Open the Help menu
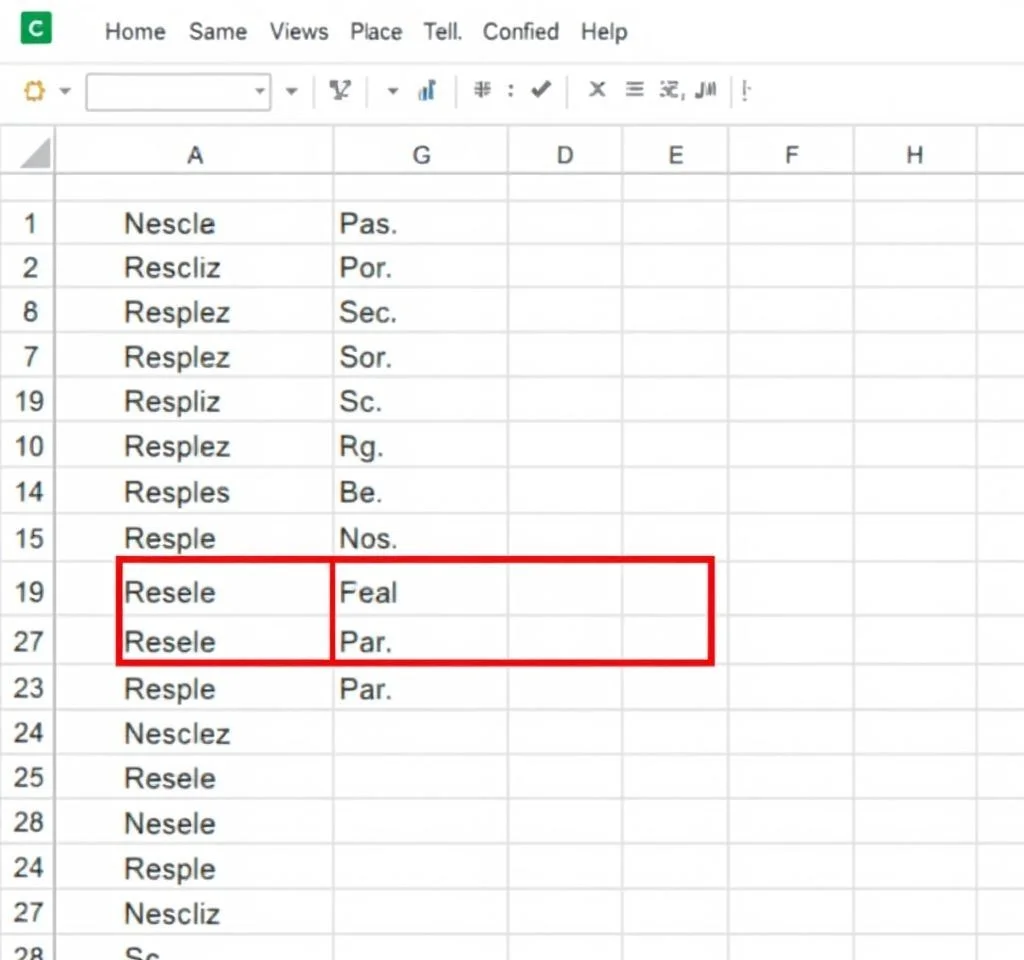Image resolution: width=1024 pixels, height=960 pixels. [x=604, y=32]
